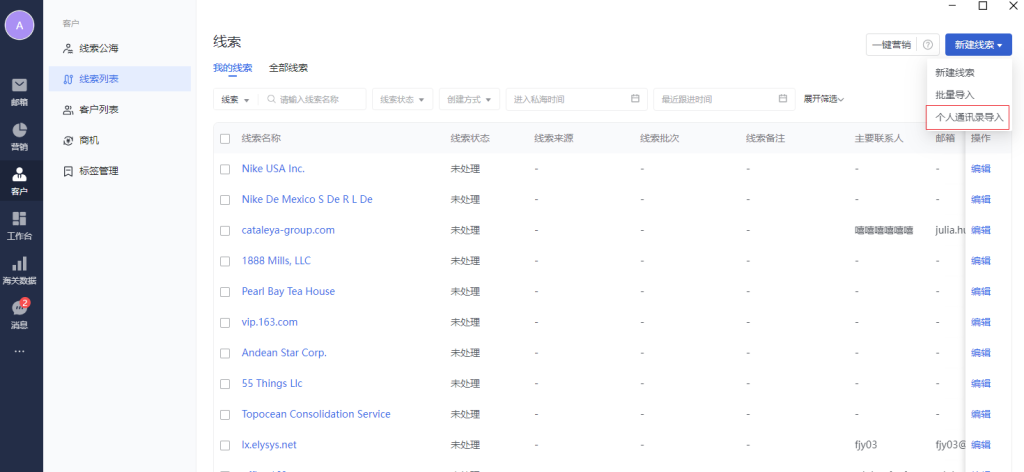The image size is (1024, 472).
Task: Open the 创建方式 dropdown filter
Action: [472, 99]
